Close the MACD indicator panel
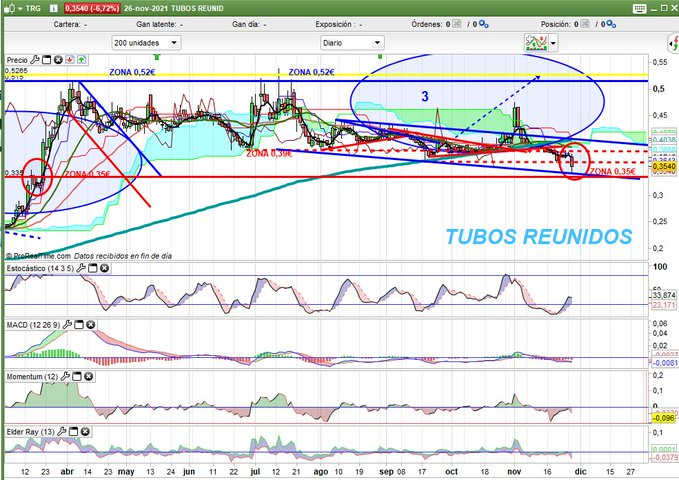The image size is (679, 480). pos(91,324)
